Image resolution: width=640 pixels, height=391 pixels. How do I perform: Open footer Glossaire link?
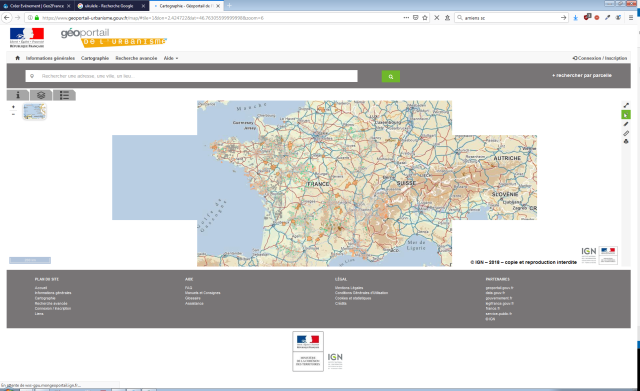pos(193,298)
